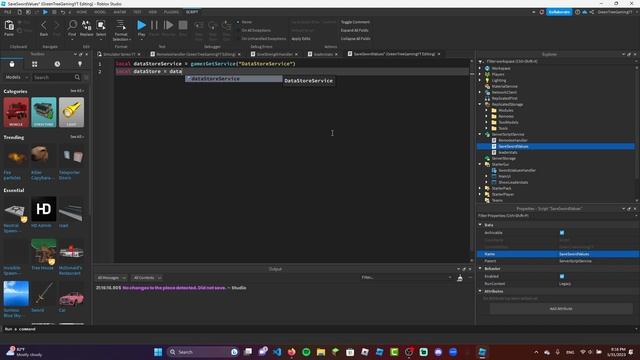
Task: Click See All next to Categories
Action: pyautogui.click(x=76, y=91)
